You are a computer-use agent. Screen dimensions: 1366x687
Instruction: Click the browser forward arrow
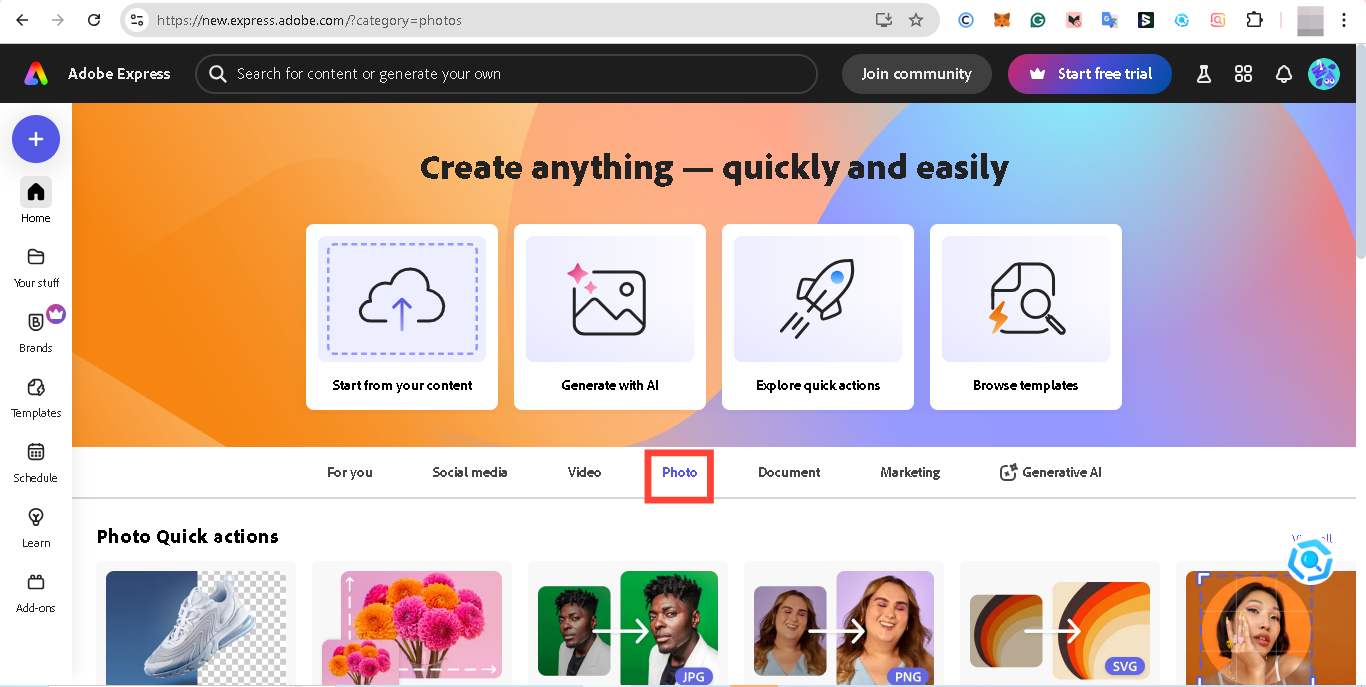(x=58, y=20)
